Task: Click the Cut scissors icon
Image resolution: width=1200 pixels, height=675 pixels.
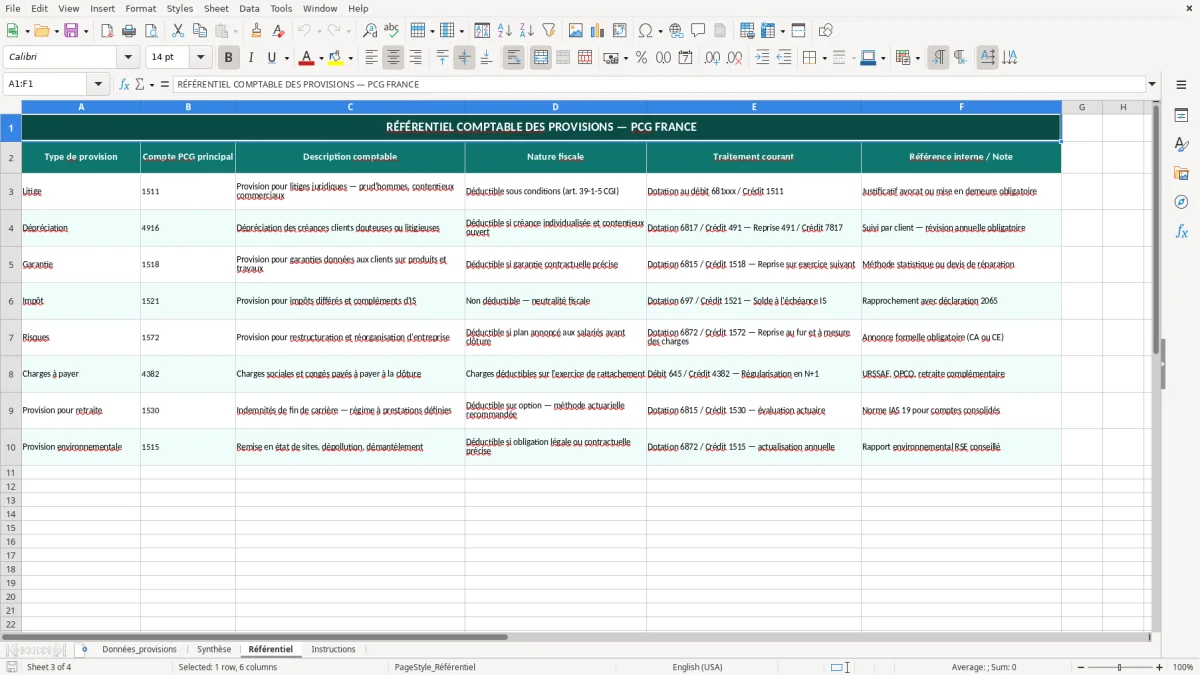Action: click(178, 31)
